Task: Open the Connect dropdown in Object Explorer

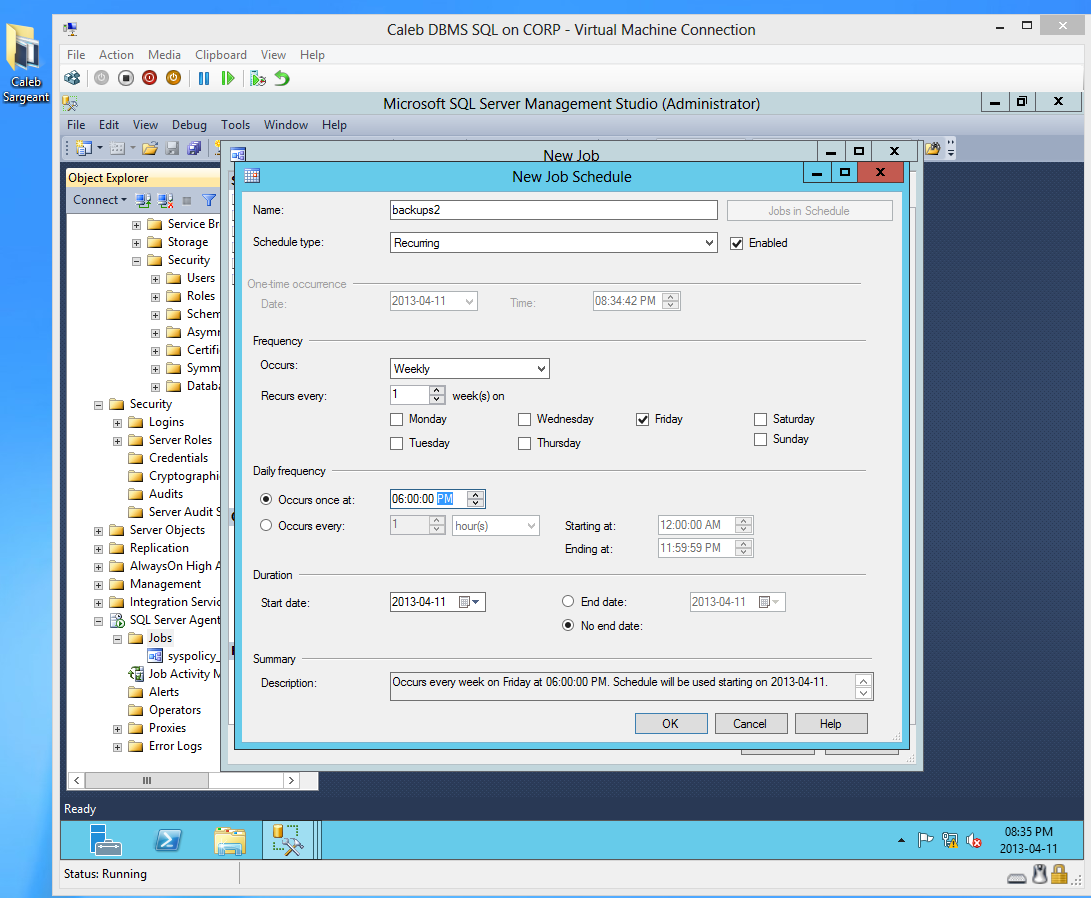Action: point(100,200)
